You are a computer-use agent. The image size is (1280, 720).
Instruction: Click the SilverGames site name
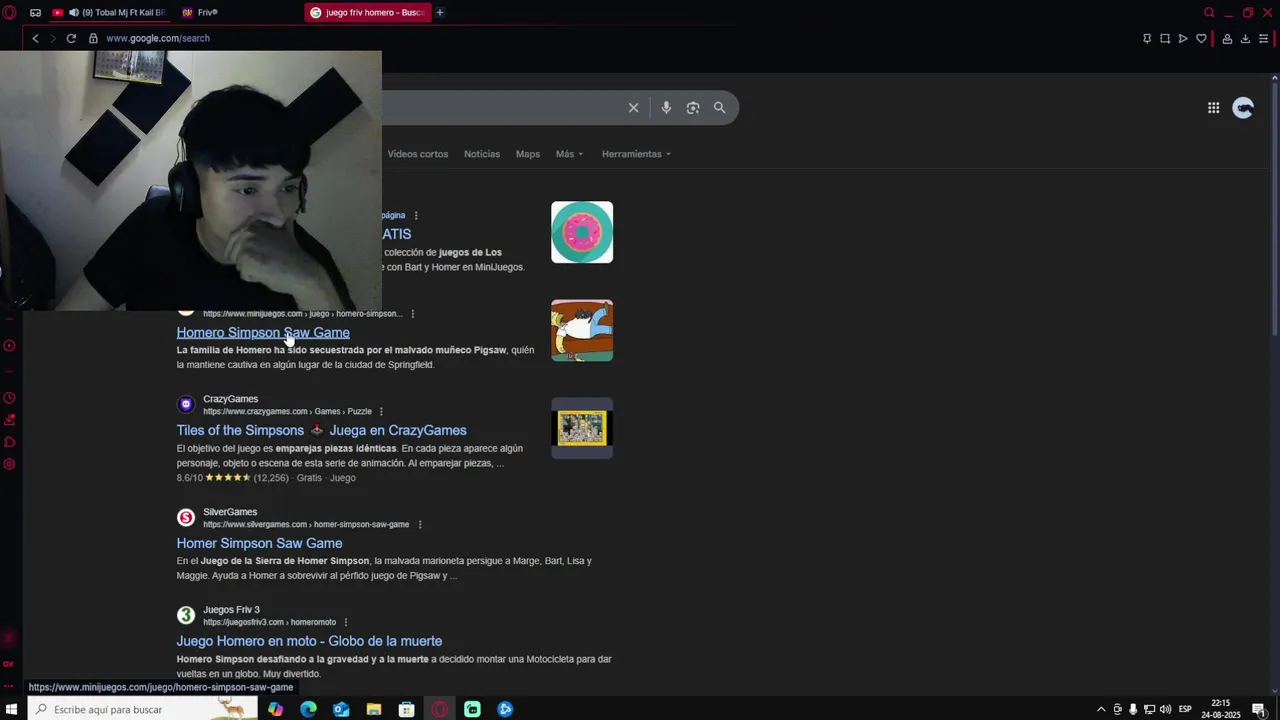click(x=230, y=512)
